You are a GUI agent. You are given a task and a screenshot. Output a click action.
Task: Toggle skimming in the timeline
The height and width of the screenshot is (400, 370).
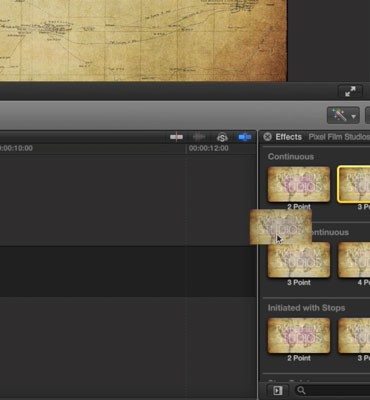[176, 137]
